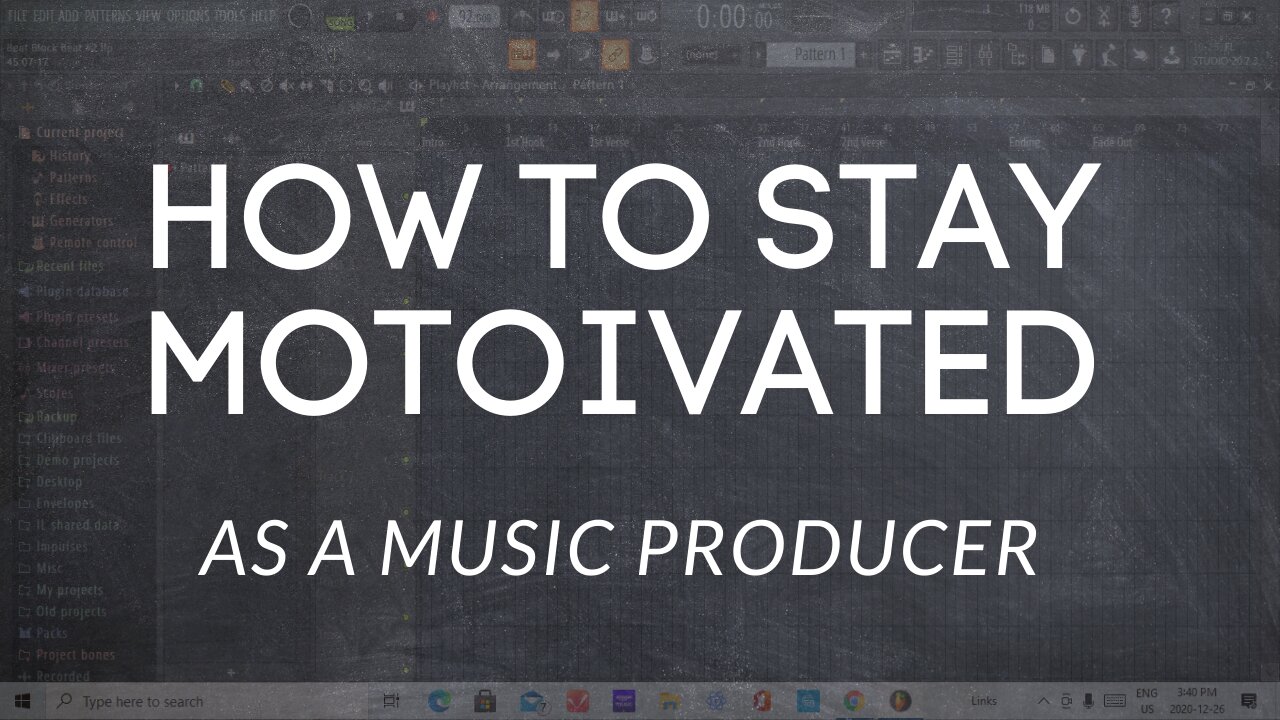Click the stamp icon beside the chain icon
1280x720 pixels.
tap(646, 55)
